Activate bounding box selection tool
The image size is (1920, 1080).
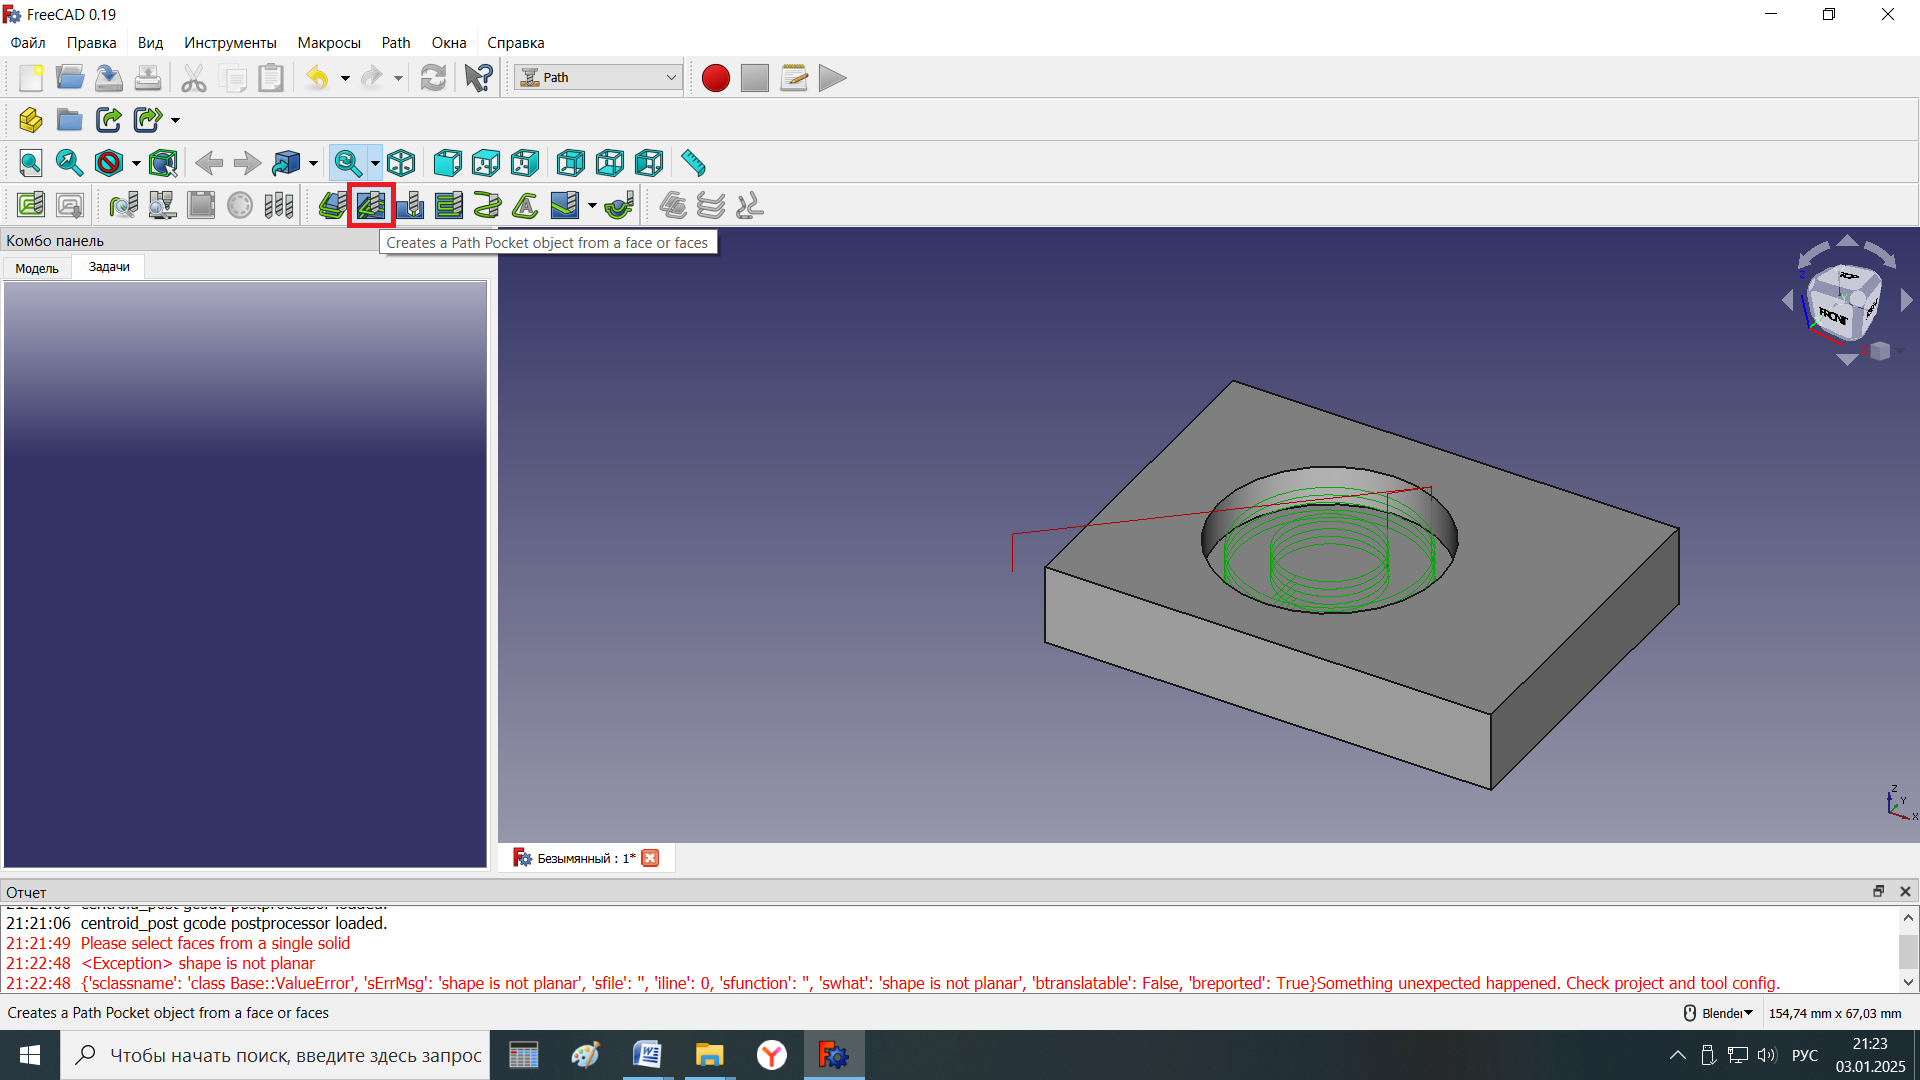163,163
